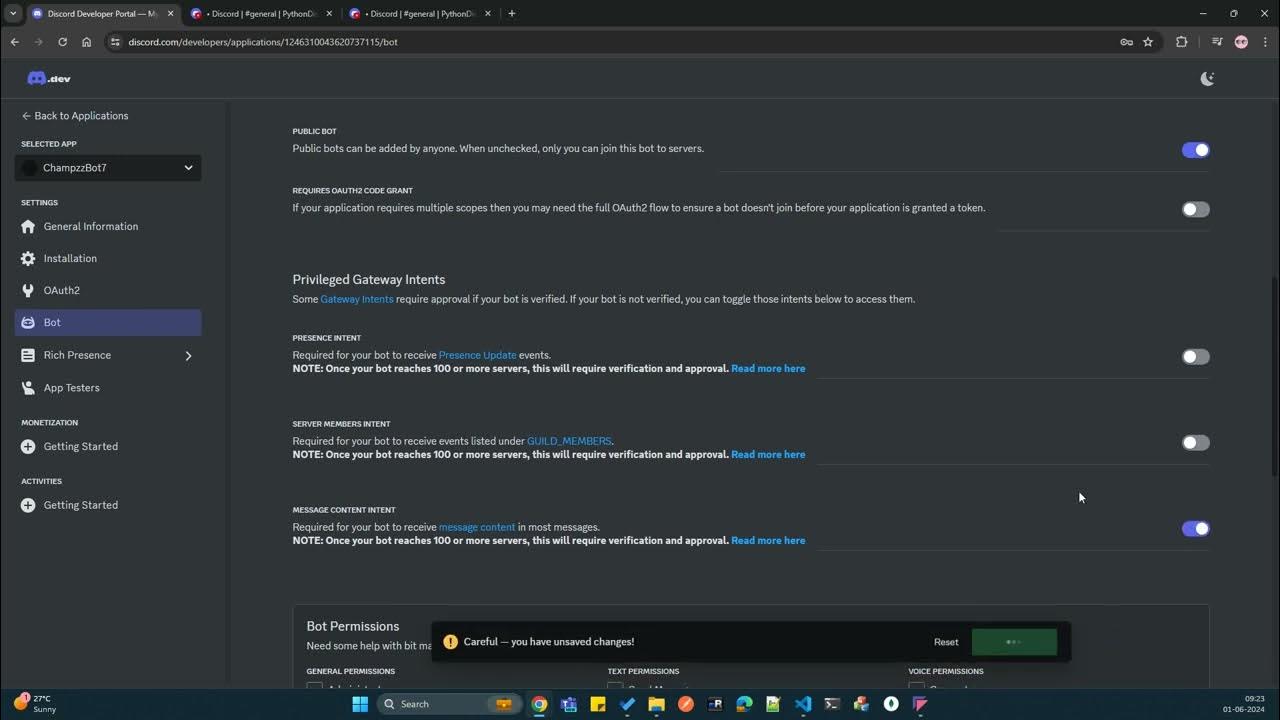Click the browser home icon

pos(86,42)
